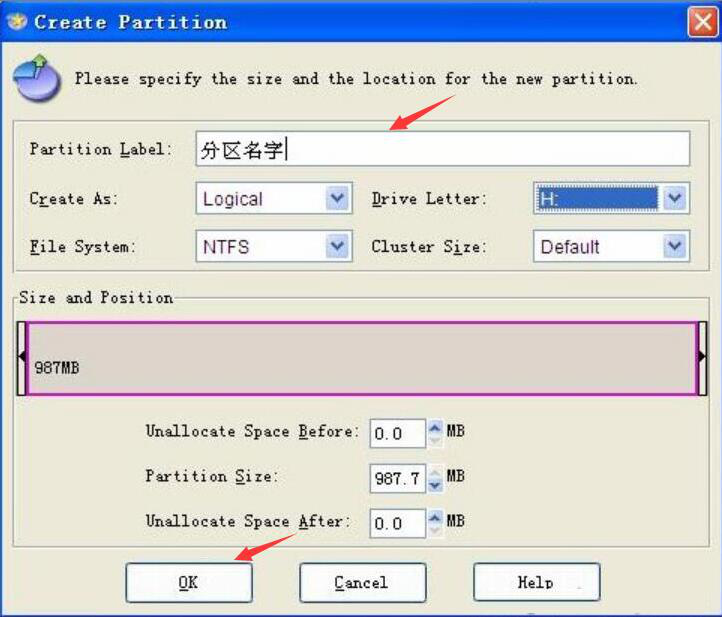Click the Partition Size value field
The image size is (722, 617).
[397, 478]
